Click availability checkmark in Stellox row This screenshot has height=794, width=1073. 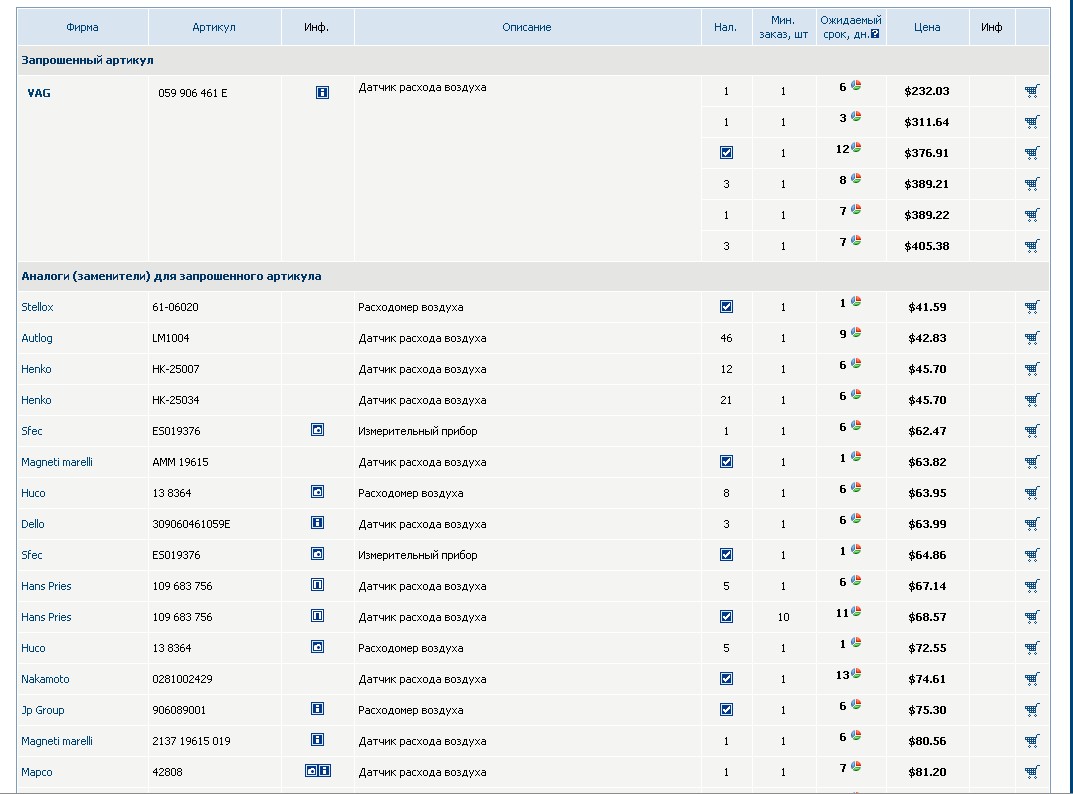(x=726, y=307)
